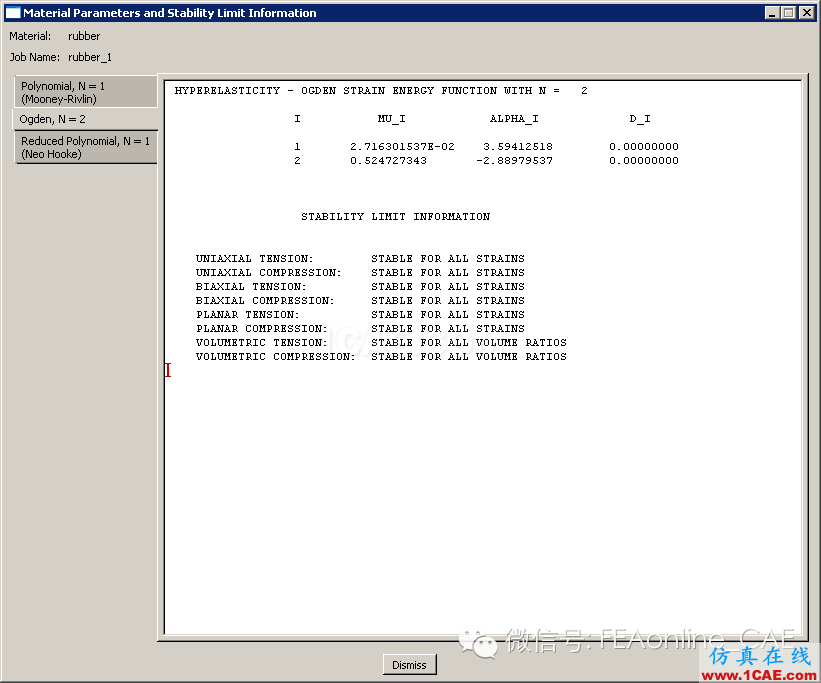The image size is (821, 683).
Task: Click the PLANAR COMPRESSION label
Action: pos(262,329)
